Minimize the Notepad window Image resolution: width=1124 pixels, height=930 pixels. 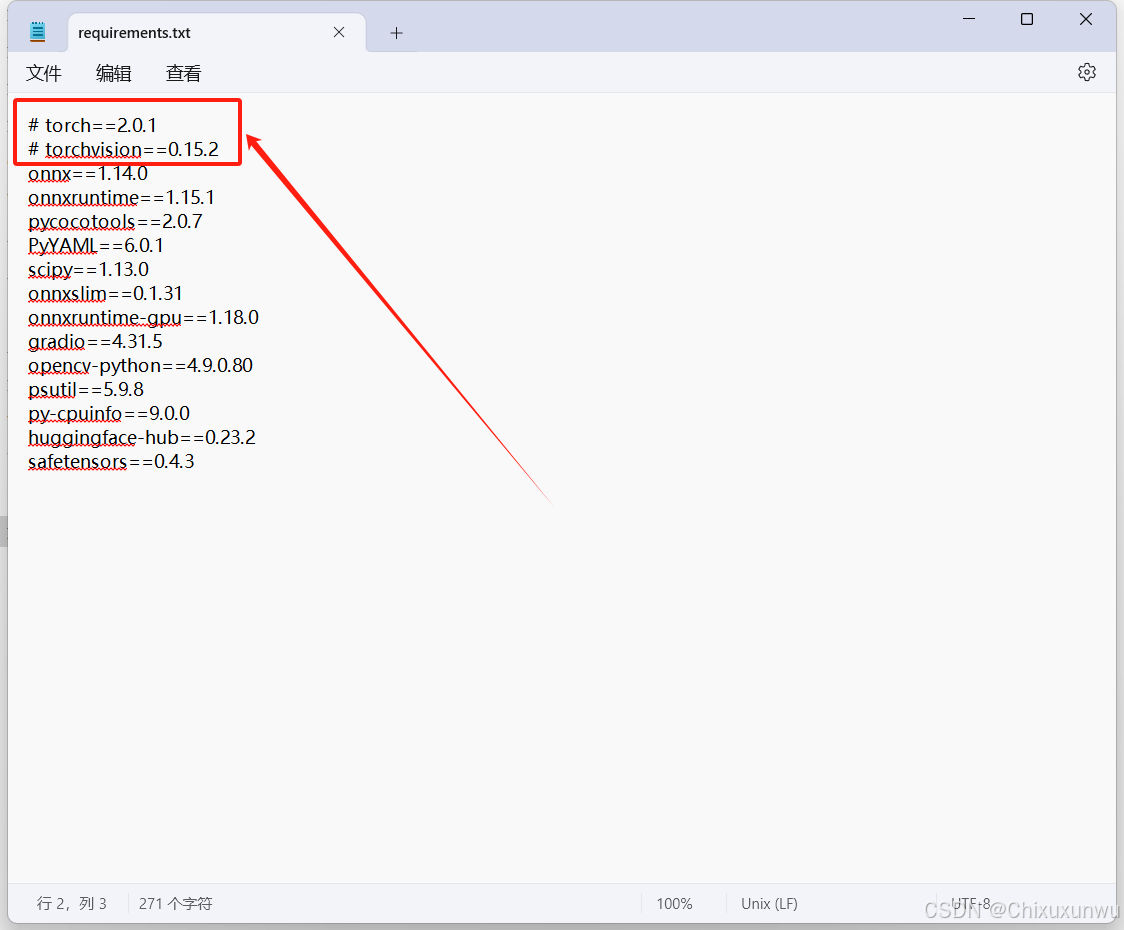coord(969,19)
